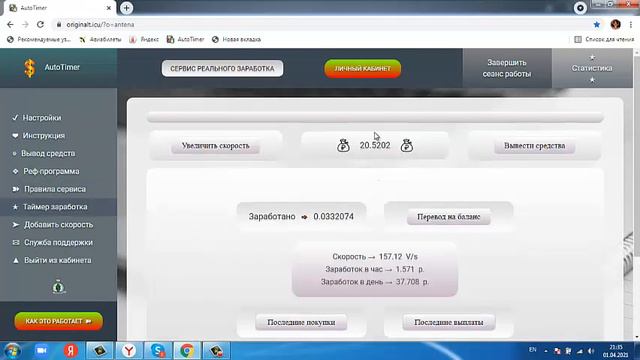Click the bookmark star in address bar

coord(597,24)
